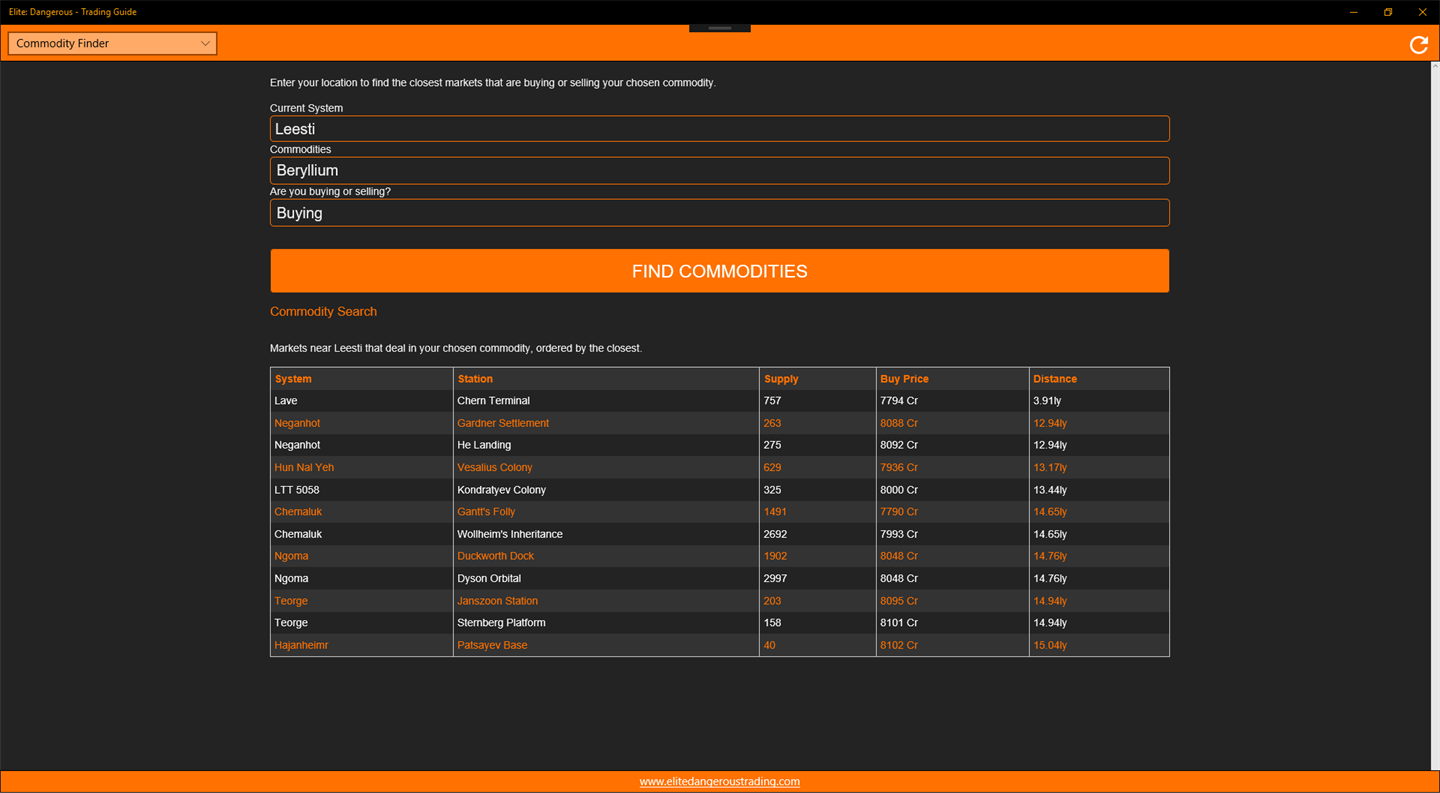
Task: Click the 2997 supply value
Action: 775,579
